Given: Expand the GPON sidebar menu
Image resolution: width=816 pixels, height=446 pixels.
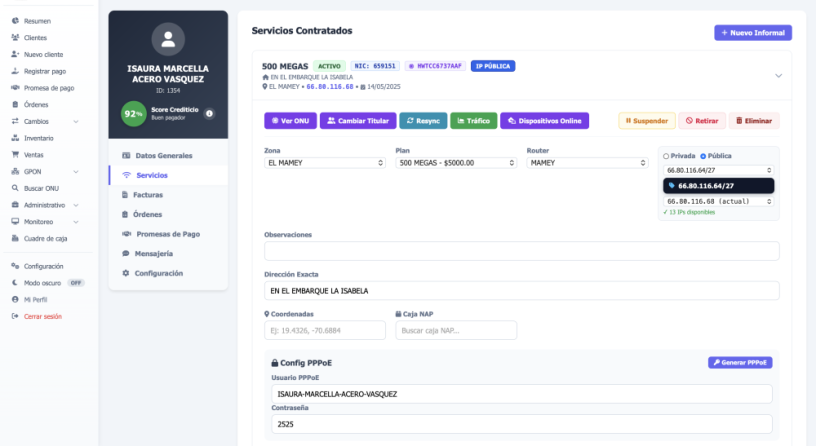Looking at the screenshot, I should pyautogui.click(x=76, y=171).
